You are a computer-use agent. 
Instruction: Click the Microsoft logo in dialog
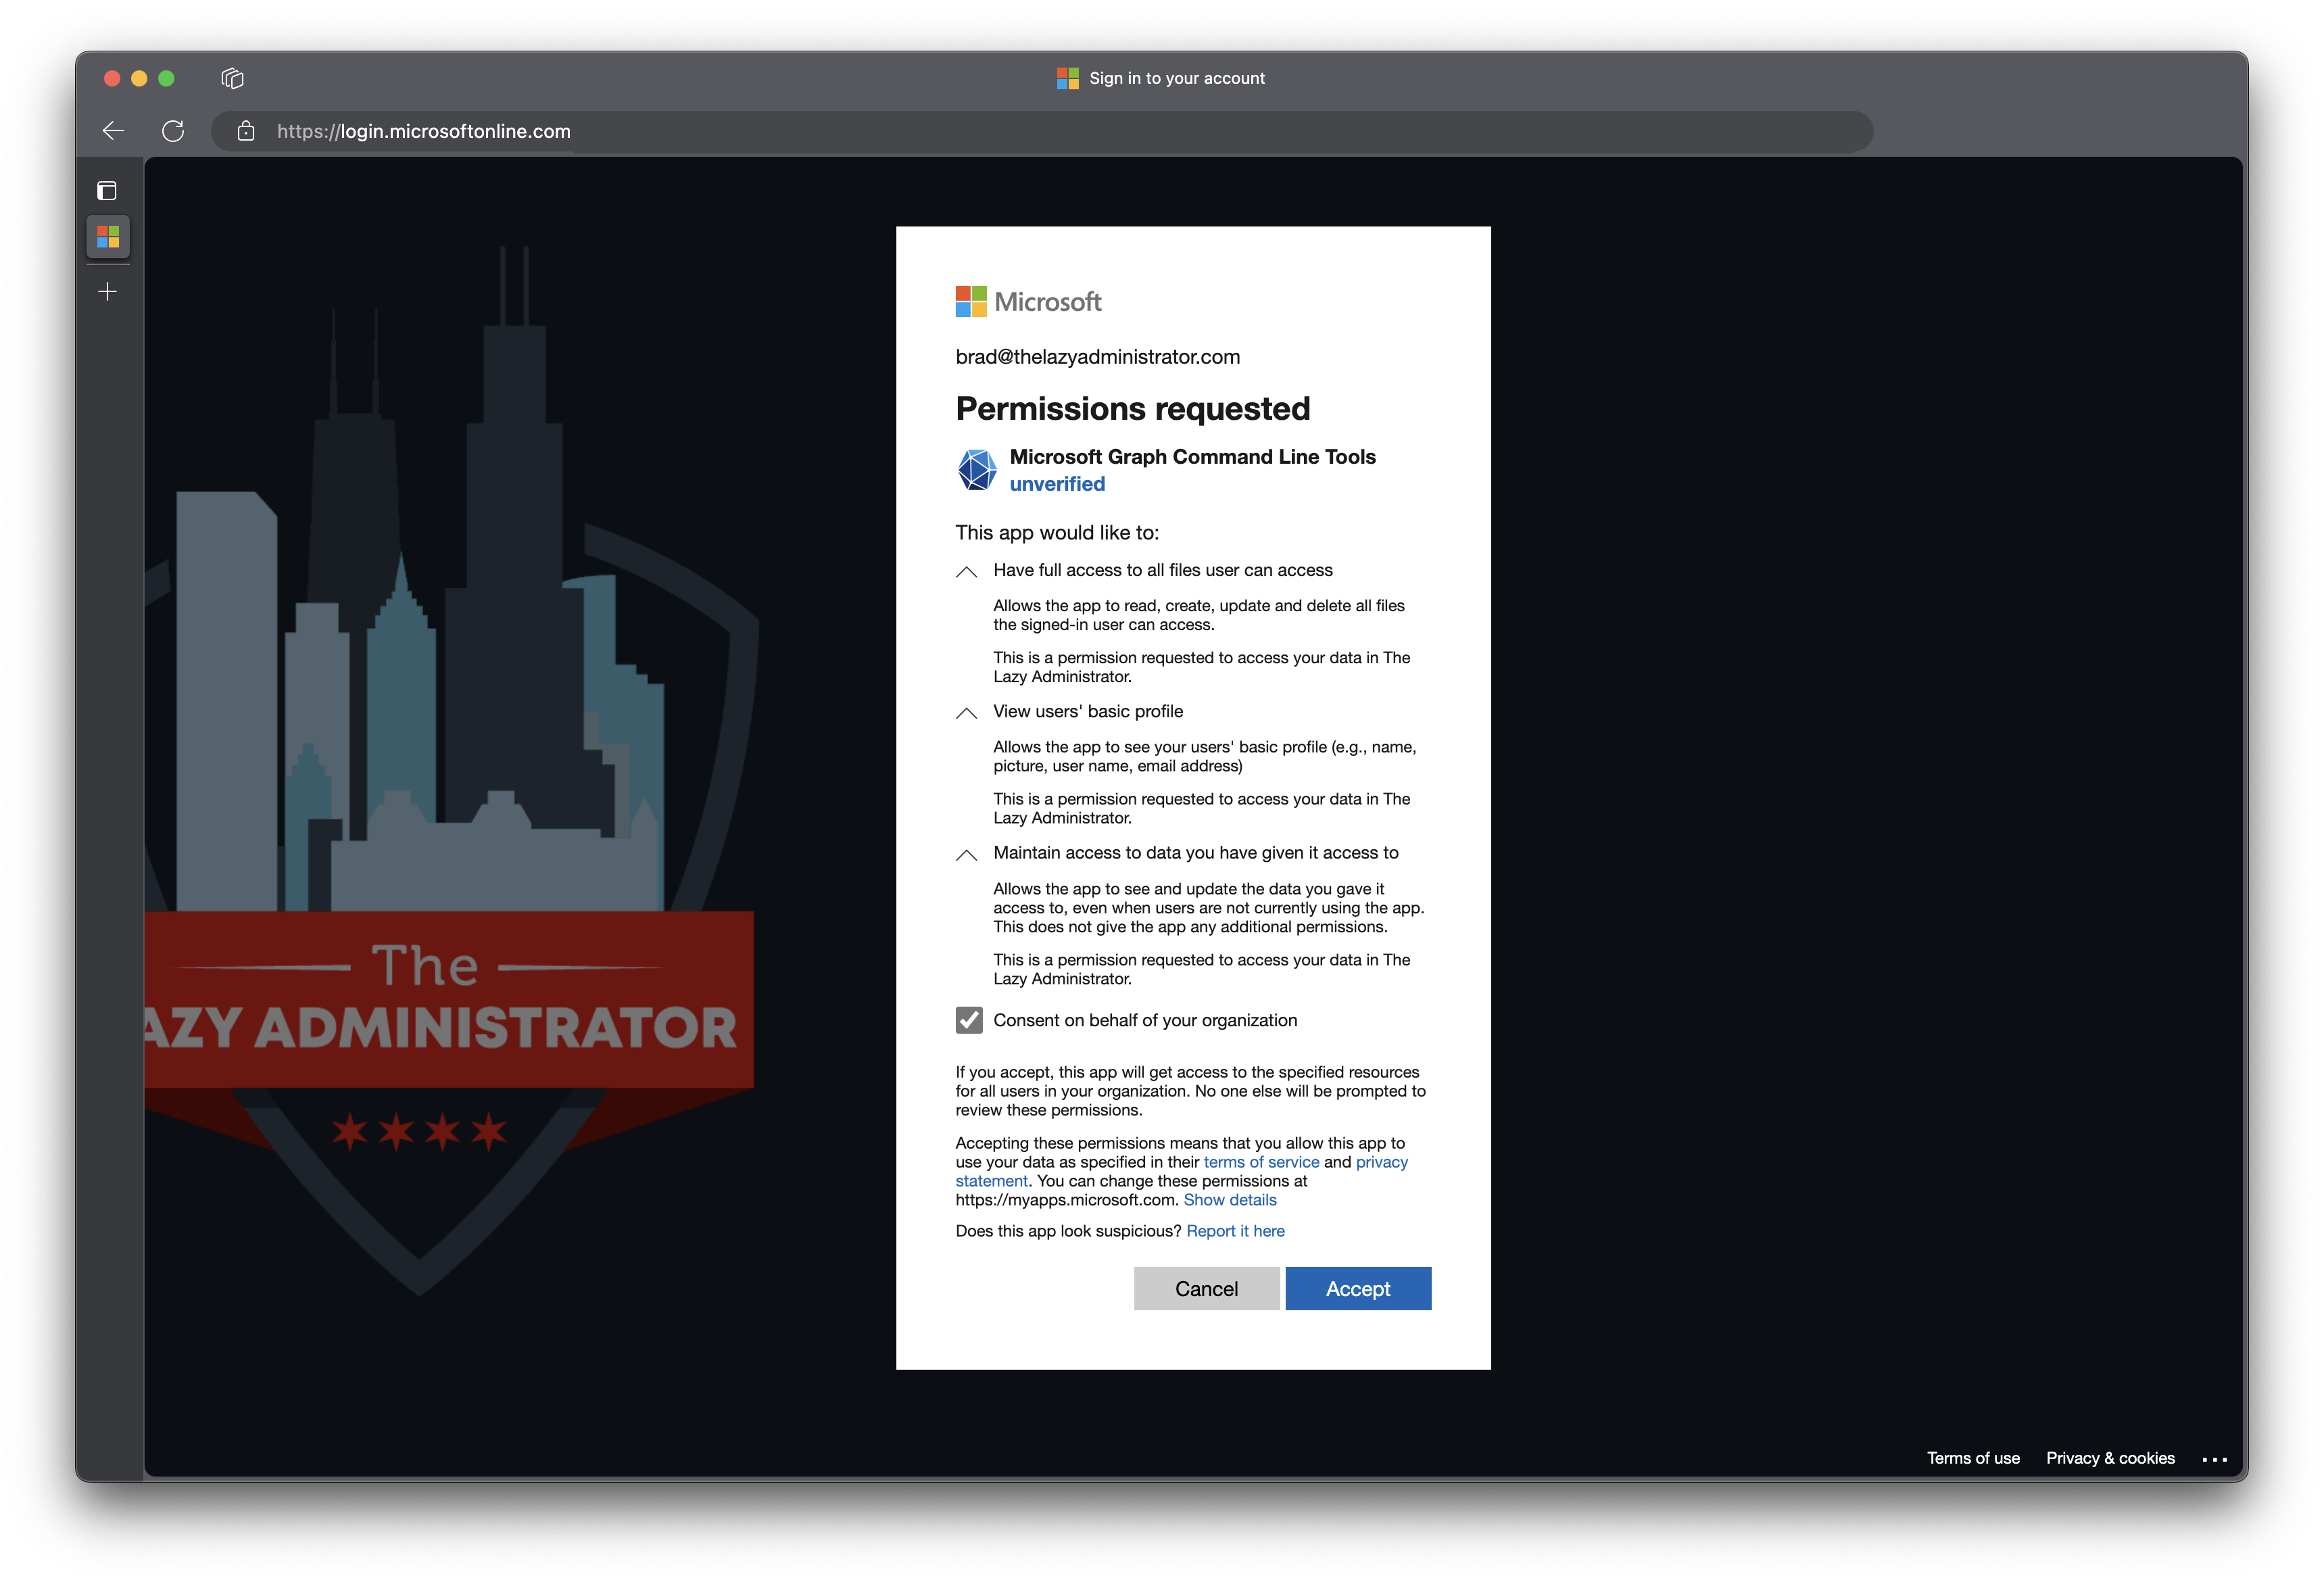click(1028, 302)
